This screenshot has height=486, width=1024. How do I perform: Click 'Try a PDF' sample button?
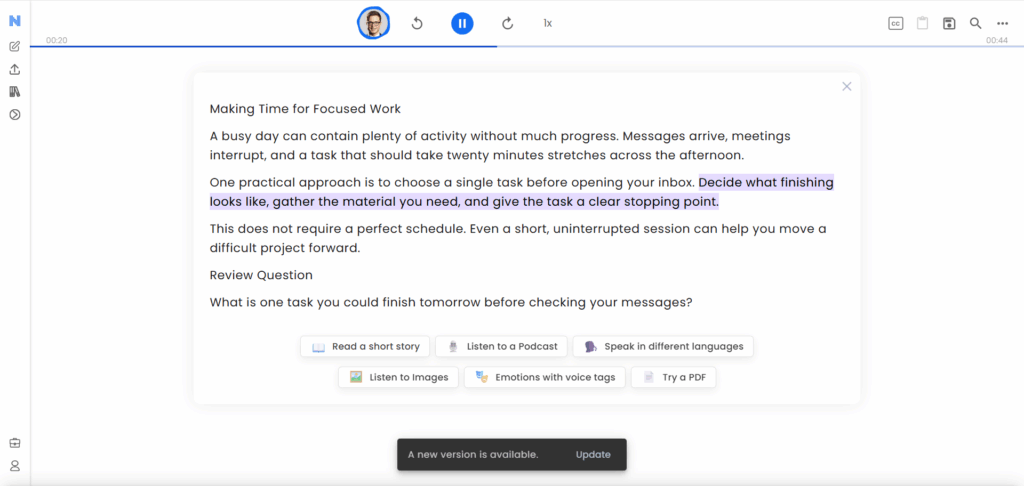673,377
